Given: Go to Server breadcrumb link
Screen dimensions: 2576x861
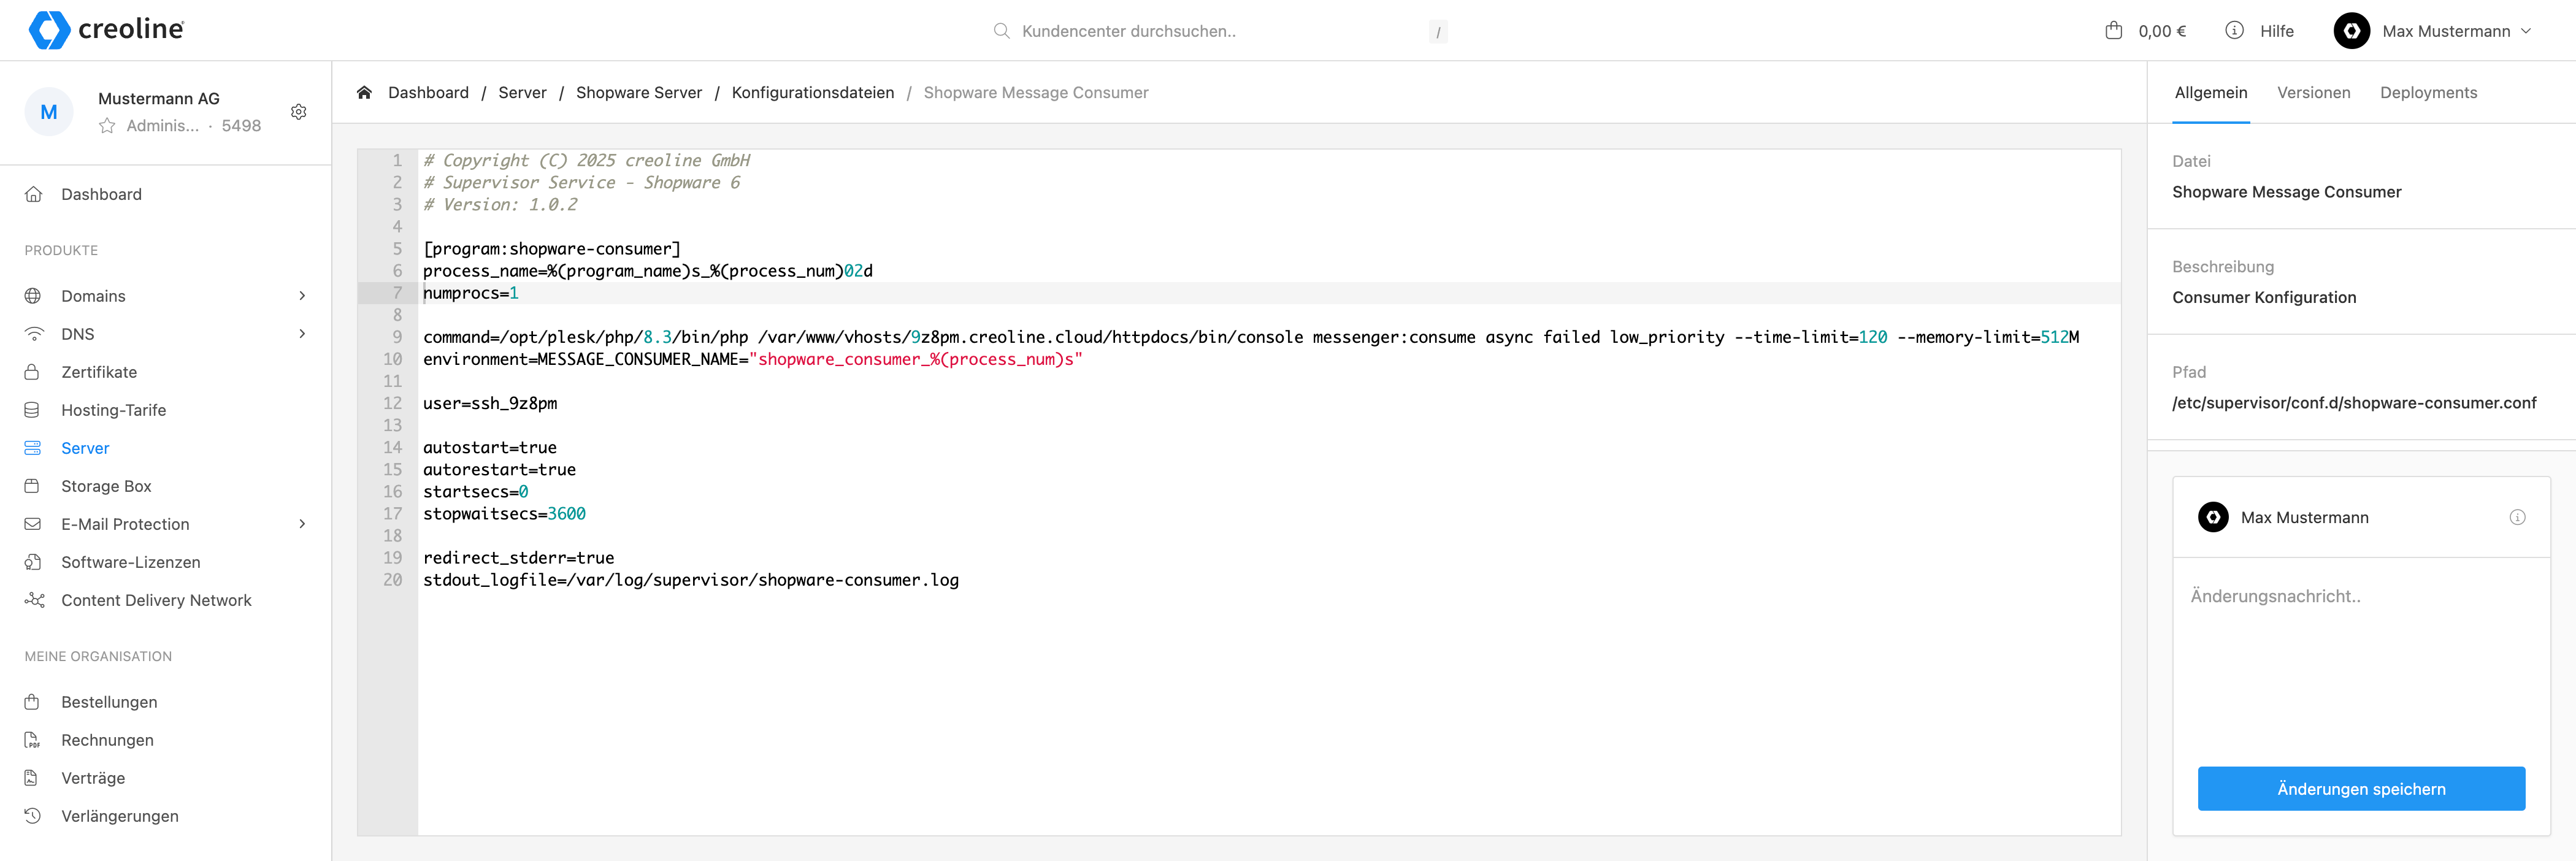Looking at the screenshot, I should tap(522, 92).
